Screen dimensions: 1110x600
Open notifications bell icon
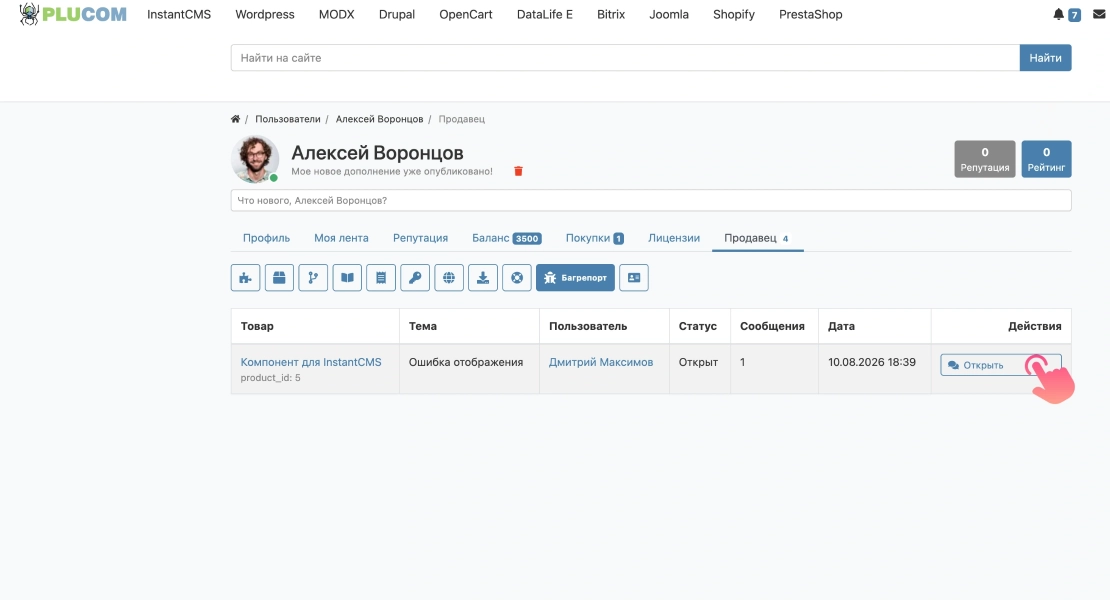coord(1058,14)
